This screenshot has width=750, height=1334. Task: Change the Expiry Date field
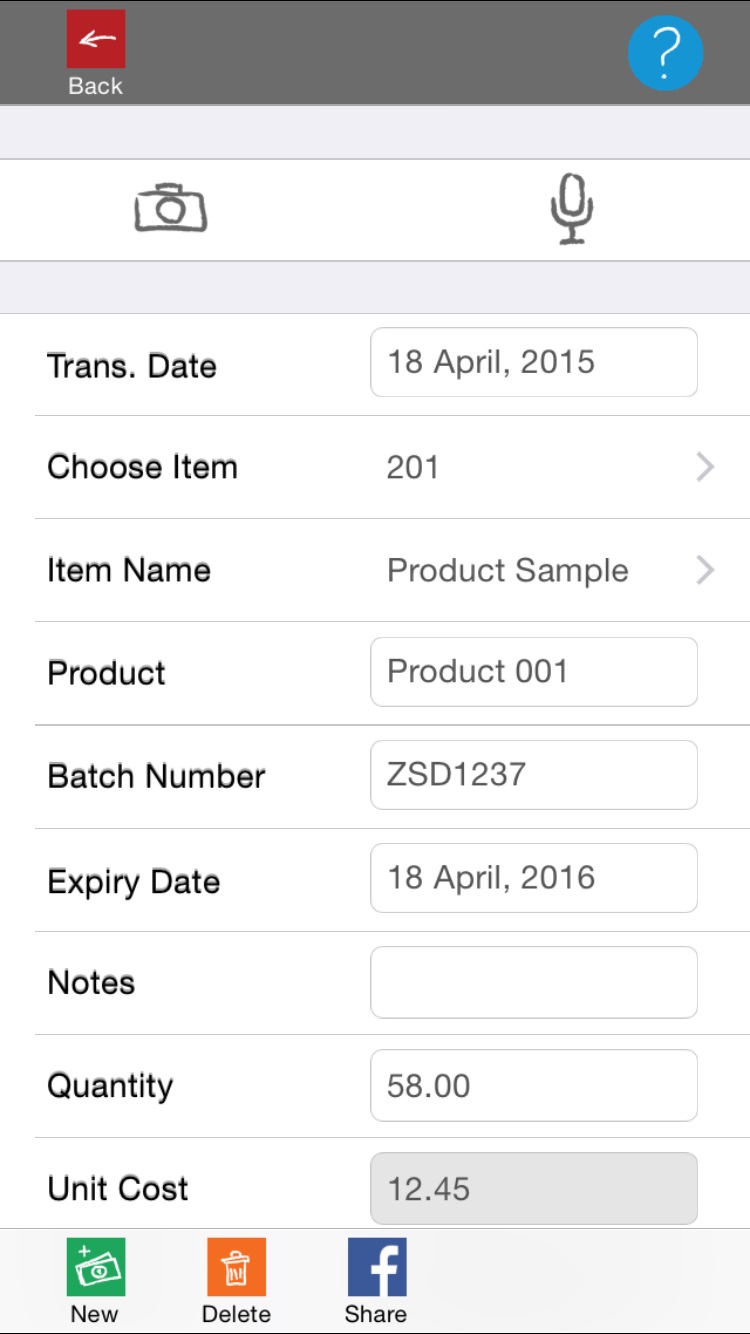click(x=533, y=878)
